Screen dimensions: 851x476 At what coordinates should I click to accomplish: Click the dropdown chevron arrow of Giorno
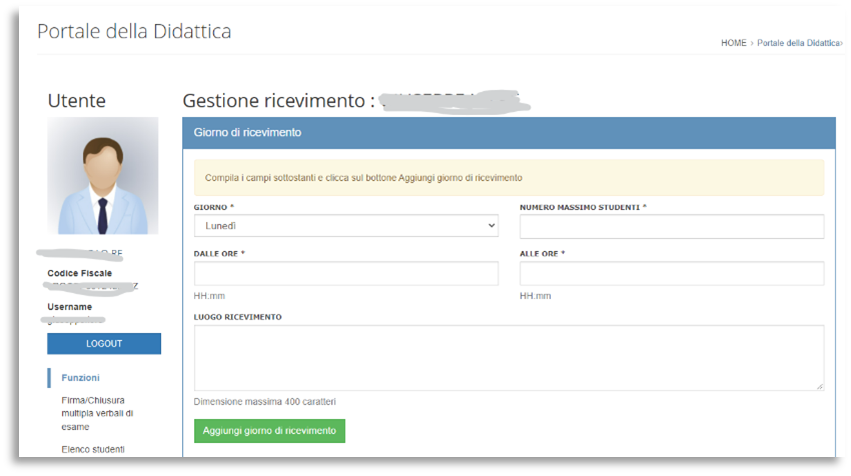click(491, 226)
